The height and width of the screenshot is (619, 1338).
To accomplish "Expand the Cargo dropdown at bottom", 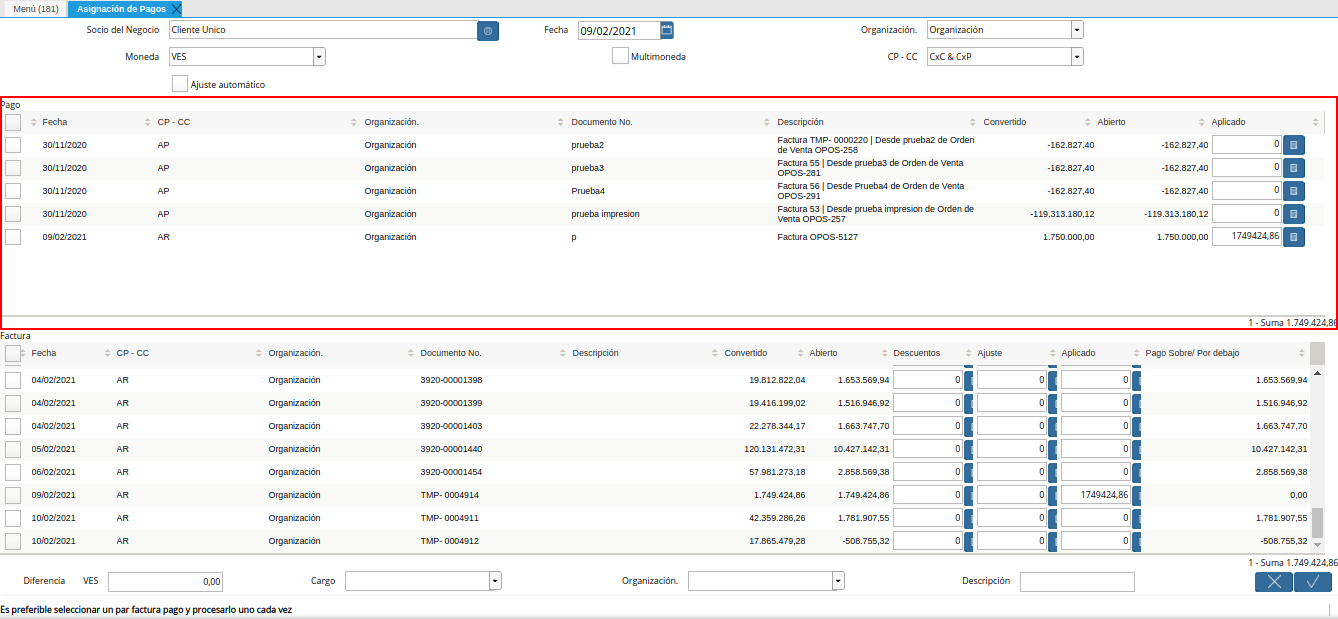I will coord(495,581).
